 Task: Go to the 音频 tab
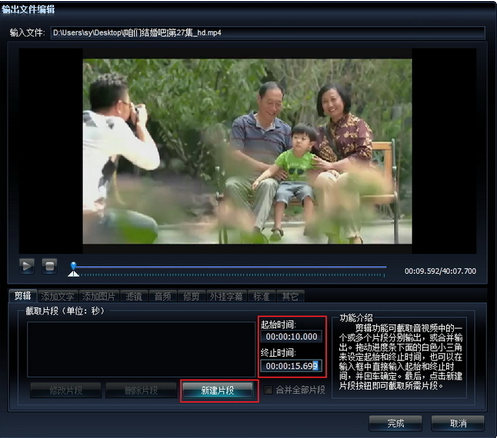[x=163, y=296]
